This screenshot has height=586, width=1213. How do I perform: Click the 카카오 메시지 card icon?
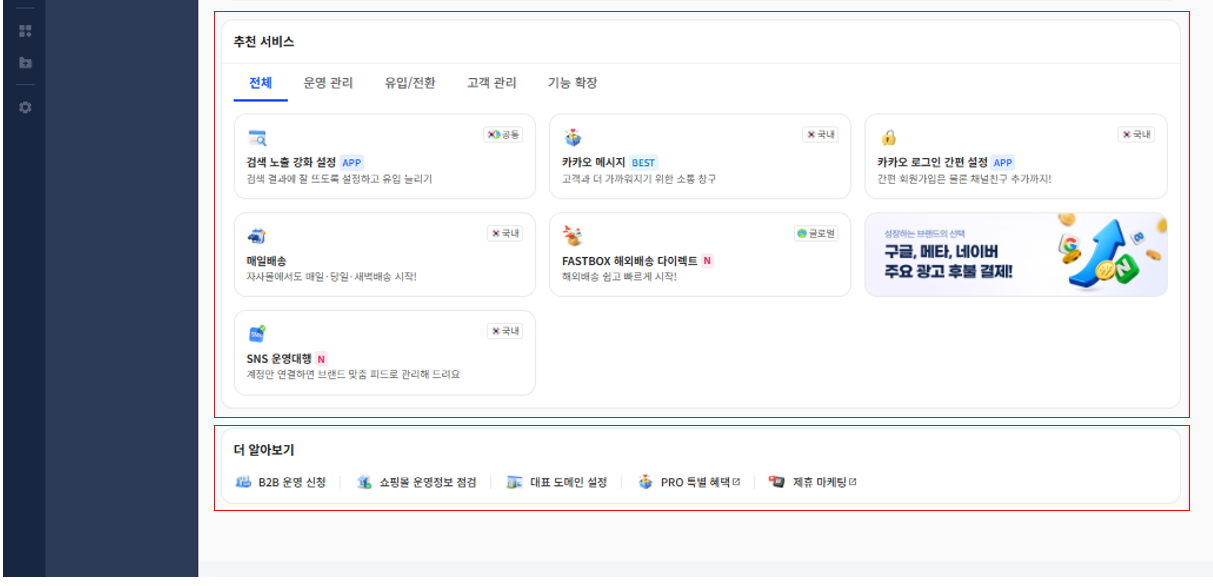[x=572, y=138]
